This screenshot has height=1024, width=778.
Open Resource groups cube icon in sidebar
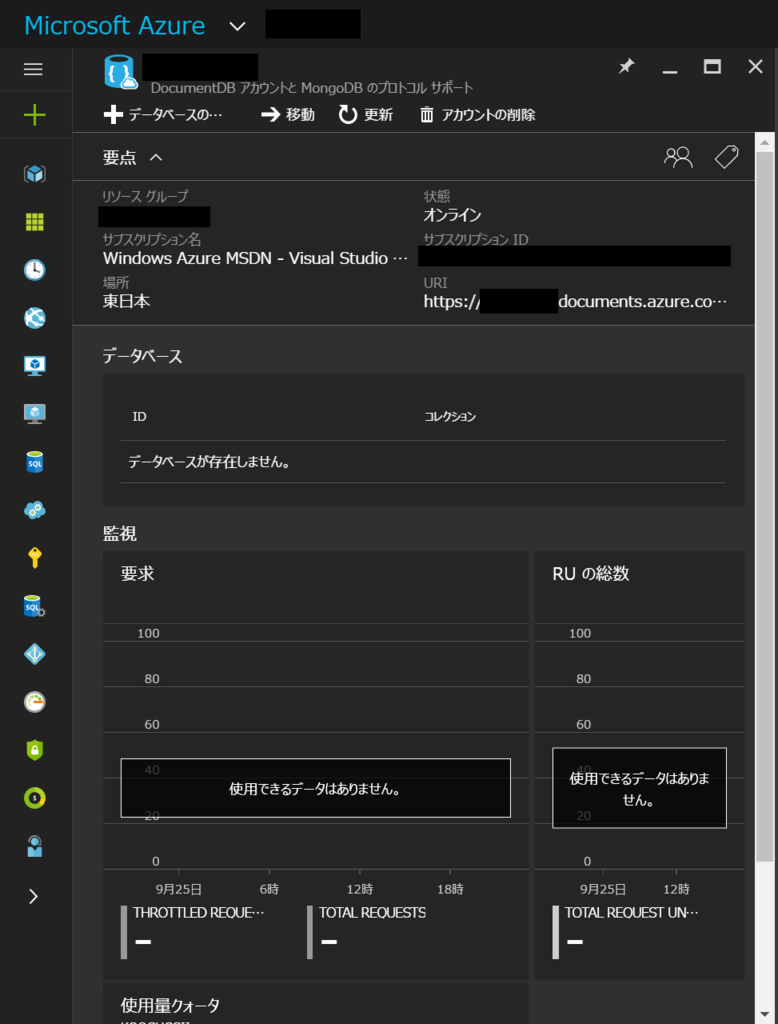tap(35, 174)
